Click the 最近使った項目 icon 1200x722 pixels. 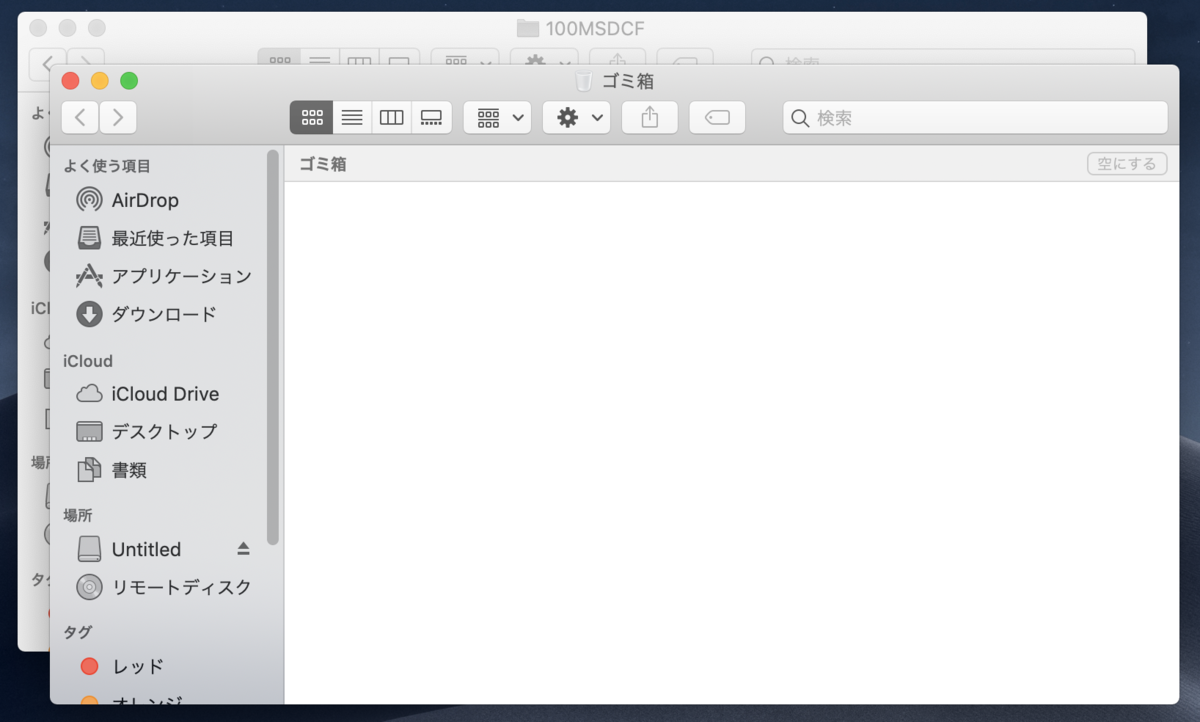pos(89,238)
